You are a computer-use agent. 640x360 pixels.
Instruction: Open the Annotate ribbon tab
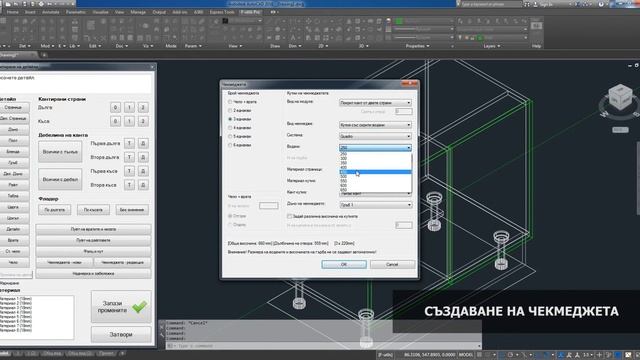(x=51, y=12)
